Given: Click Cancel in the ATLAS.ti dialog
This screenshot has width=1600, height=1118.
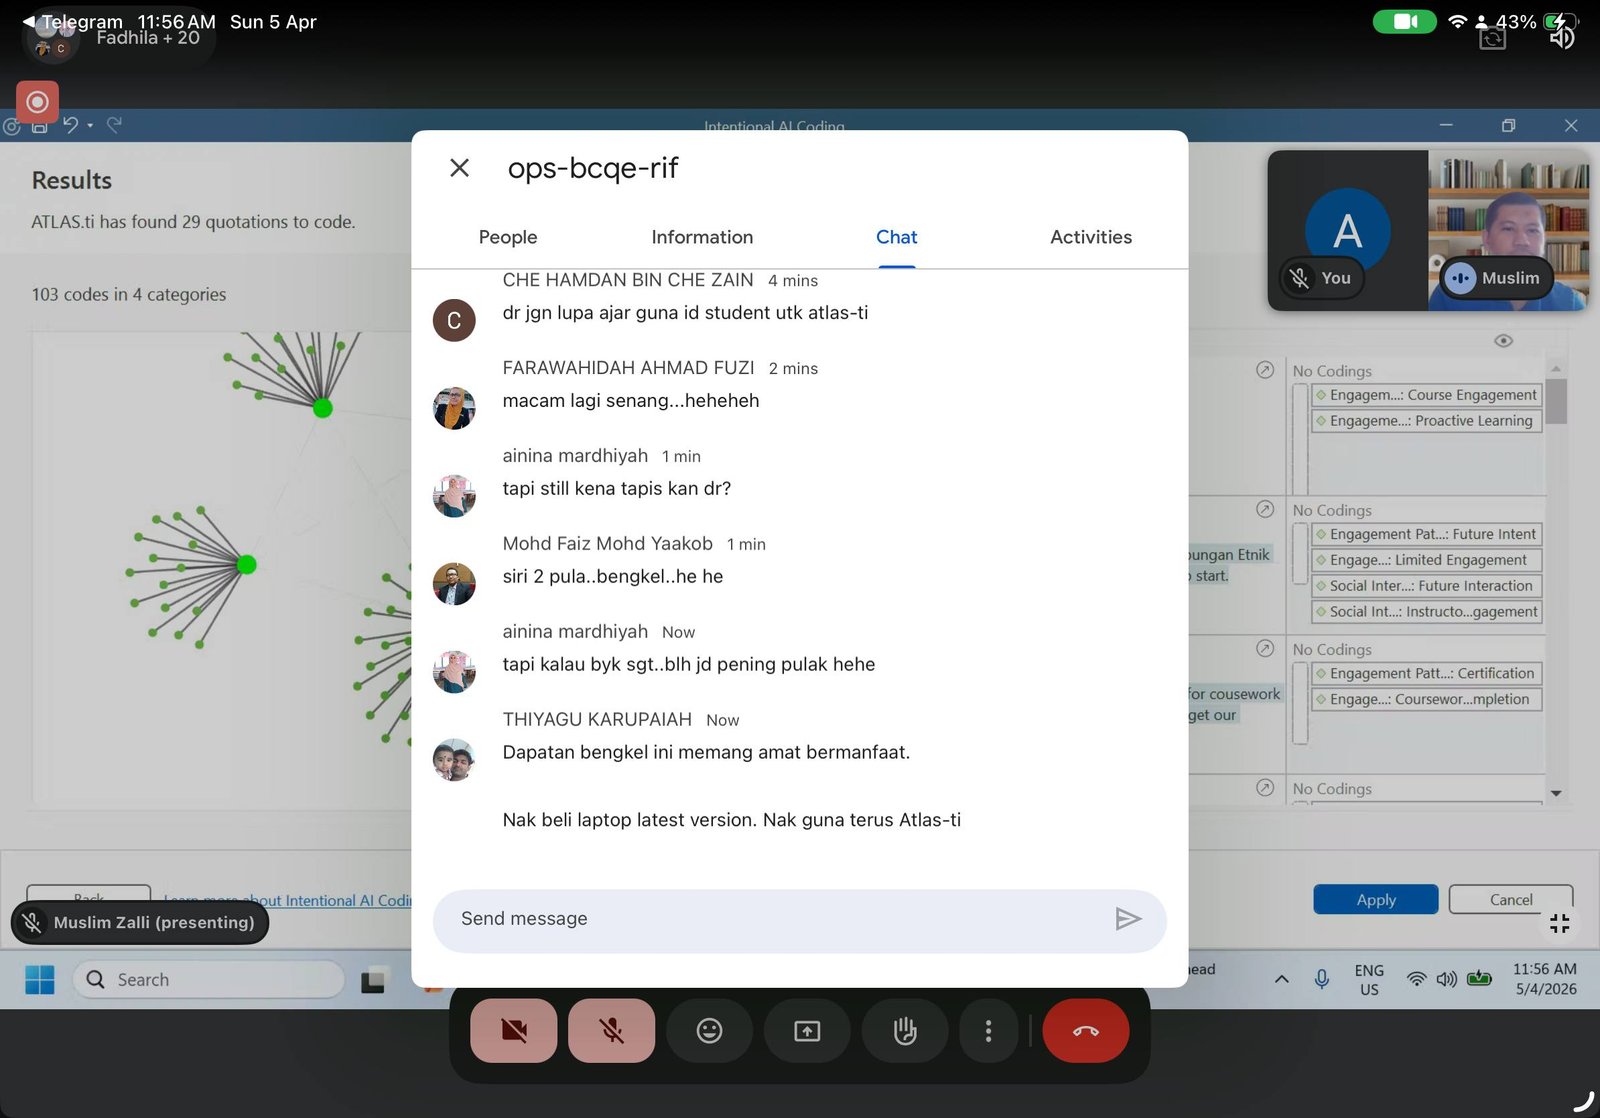Looking at the screenshot, I should (1510, 900).
